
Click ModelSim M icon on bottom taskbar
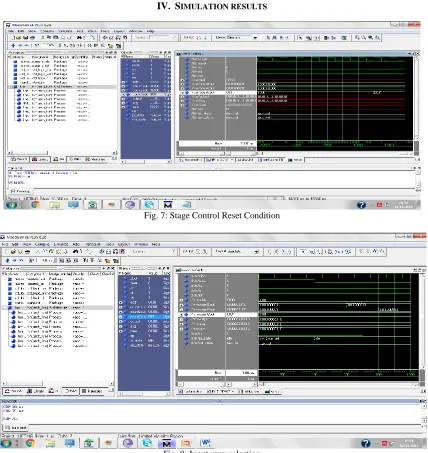(166, 443)
